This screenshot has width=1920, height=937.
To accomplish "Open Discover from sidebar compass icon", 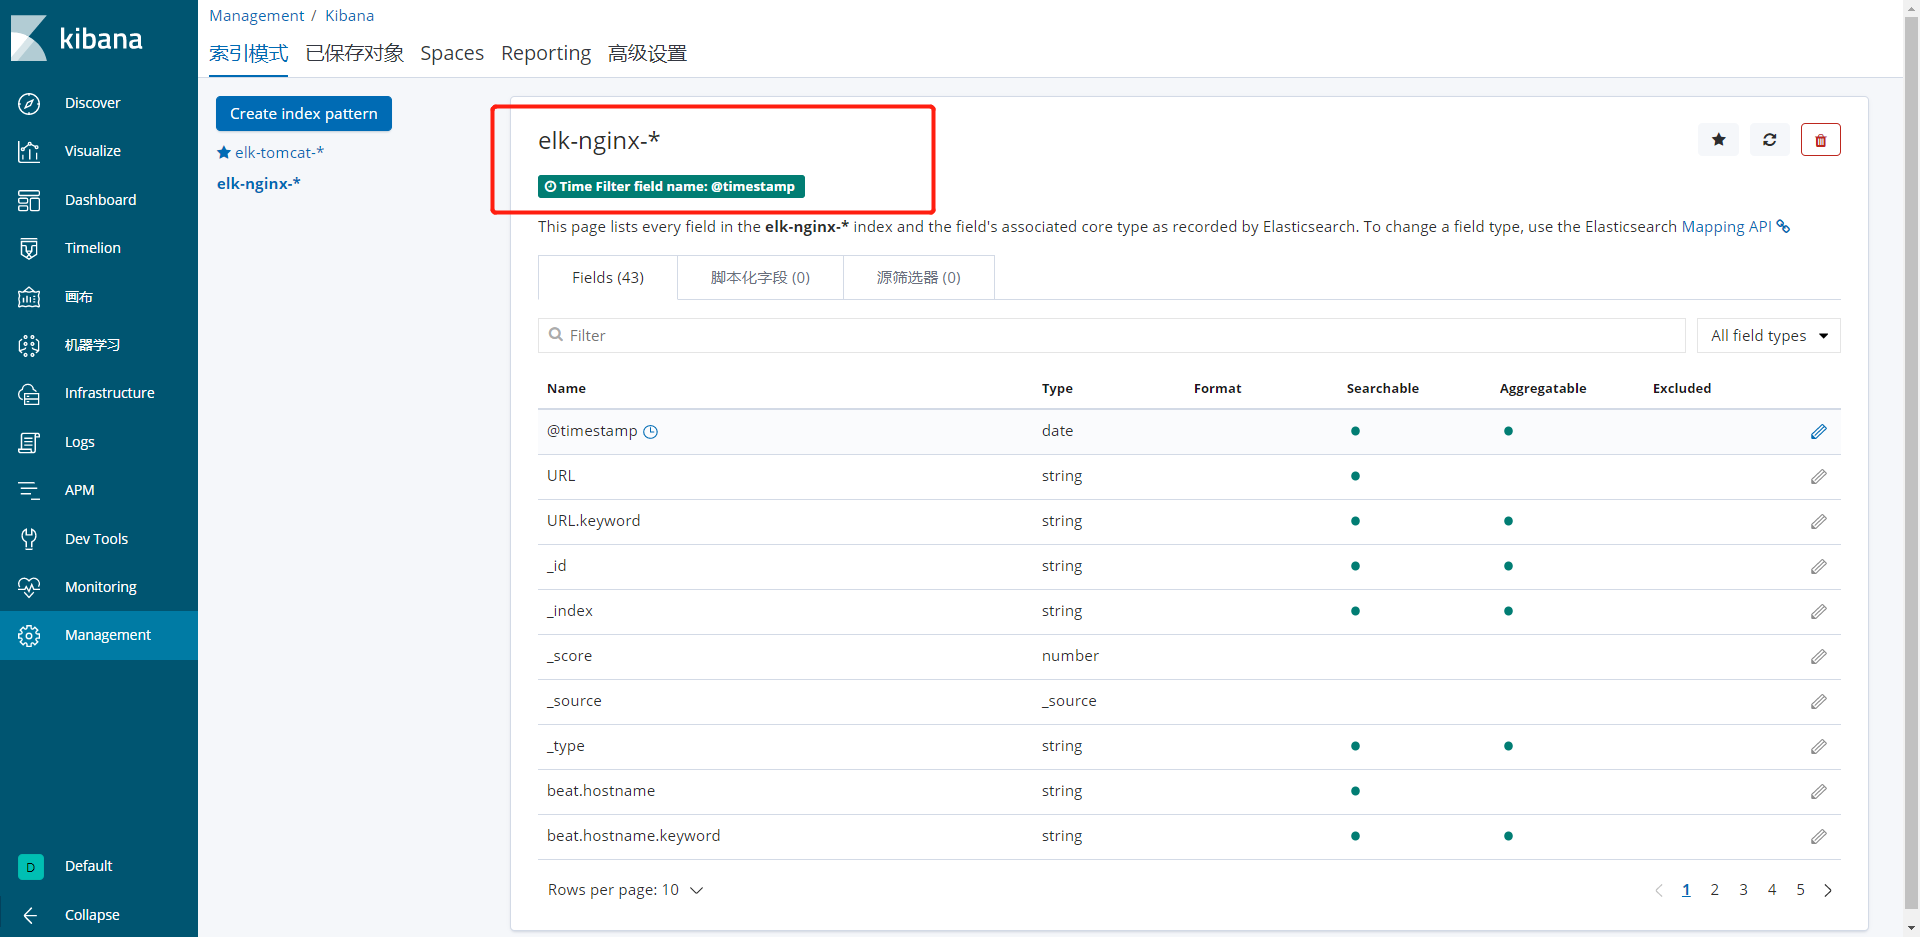I will click(29, 103).
